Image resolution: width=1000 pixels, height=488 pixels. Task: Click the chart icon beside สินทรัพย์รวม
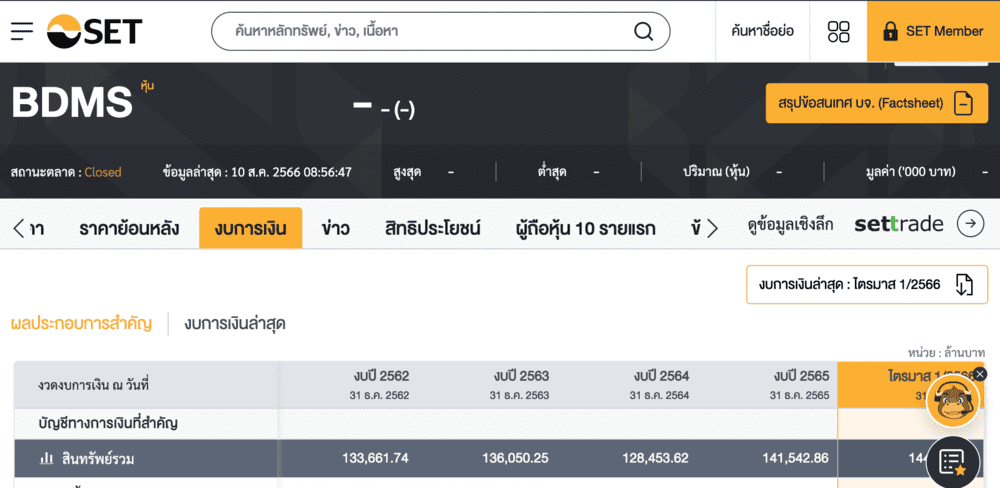(46, 459)
